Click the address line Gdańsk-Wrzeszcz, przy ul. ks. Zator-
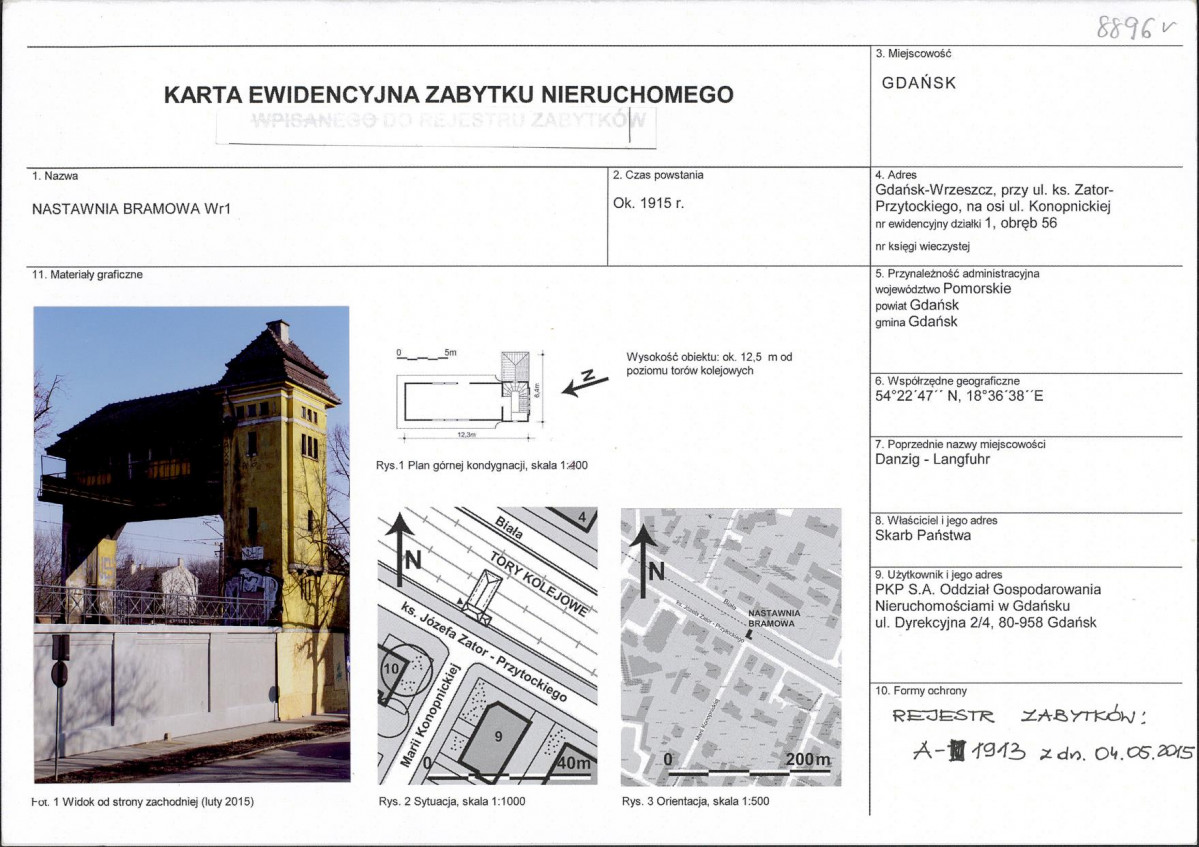Screen dimensions: 1199x847 (994, 190)
